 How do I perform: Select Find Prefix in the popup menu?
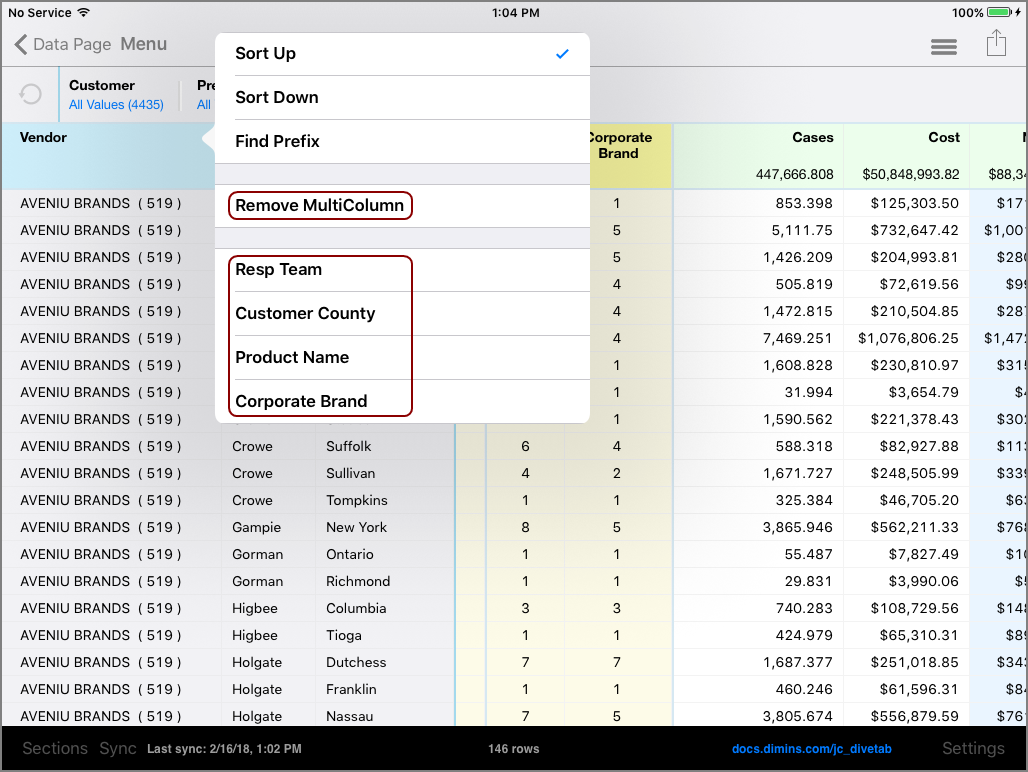pos(401,142)
